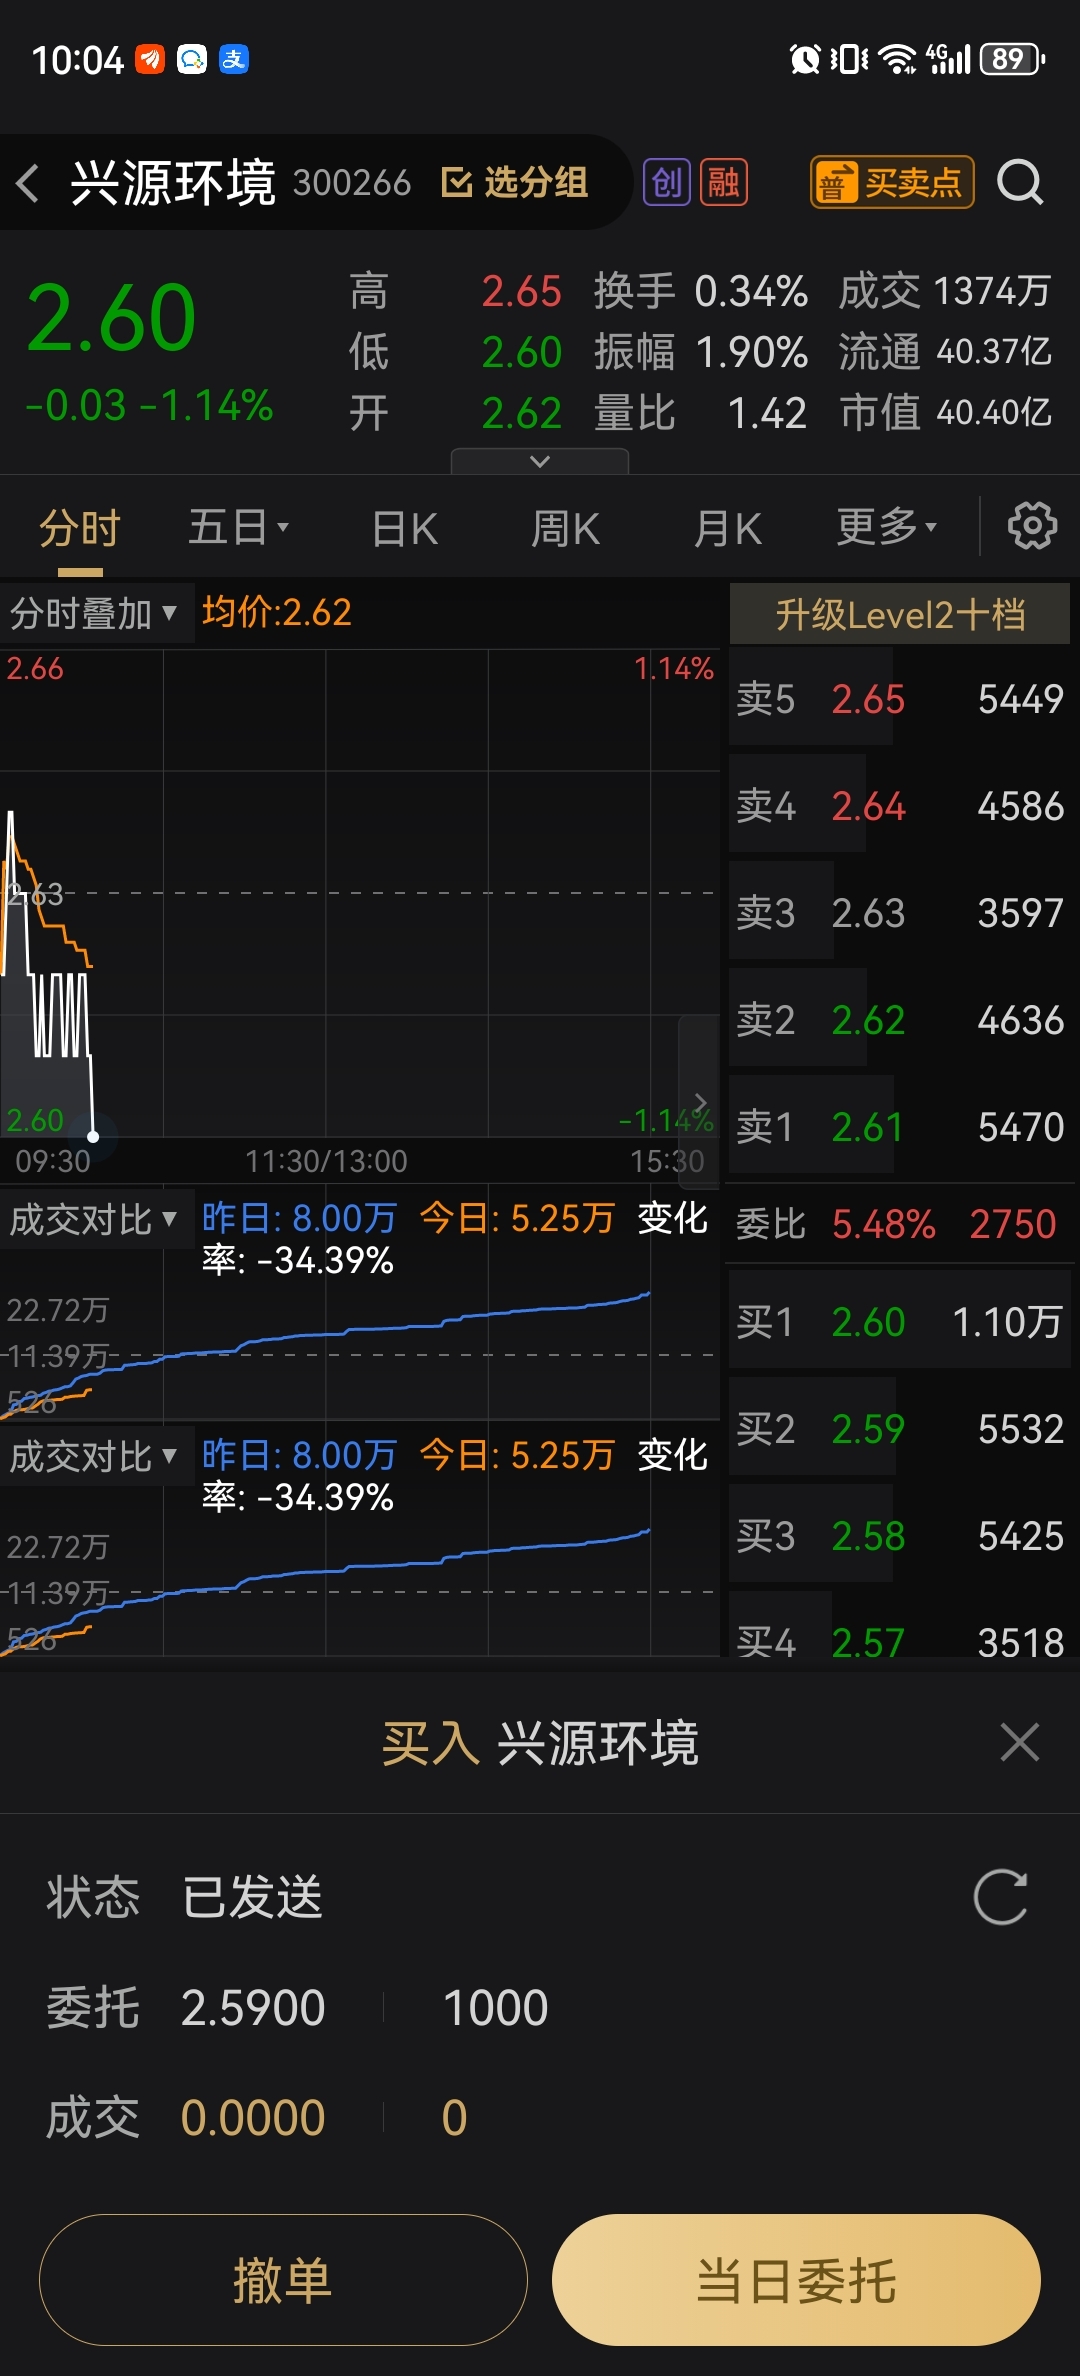Open the 更多 chart types dropdown

tap(887, 527)
